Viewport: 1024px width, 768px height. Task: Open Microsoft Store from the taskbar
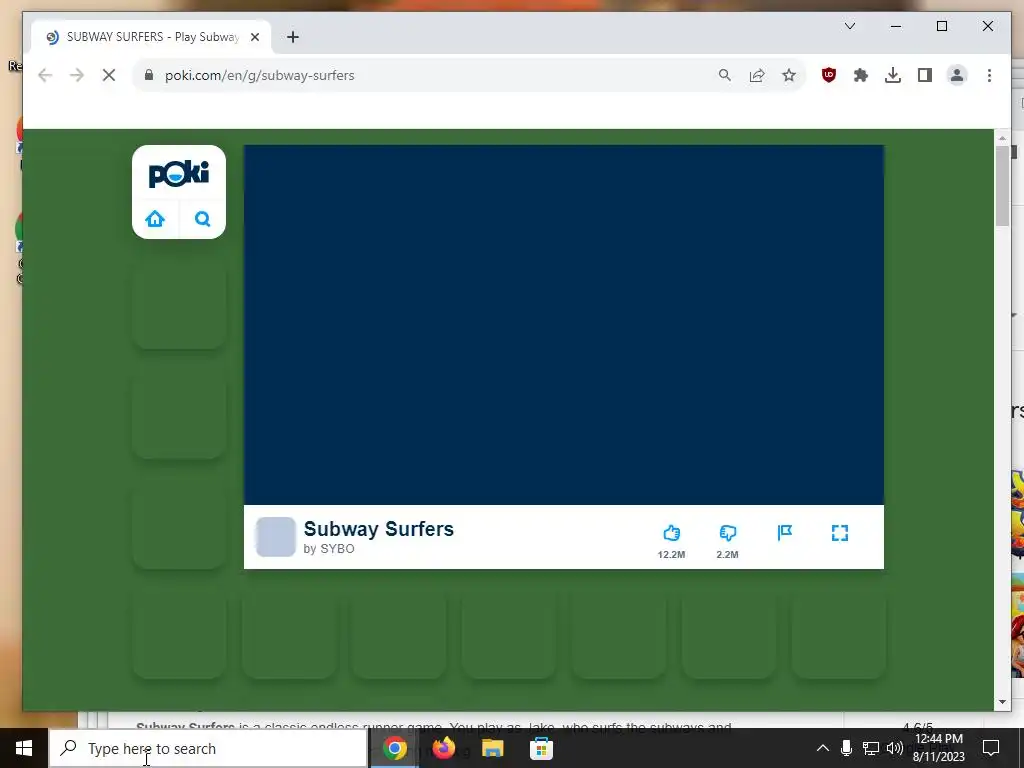click(541, 748)
